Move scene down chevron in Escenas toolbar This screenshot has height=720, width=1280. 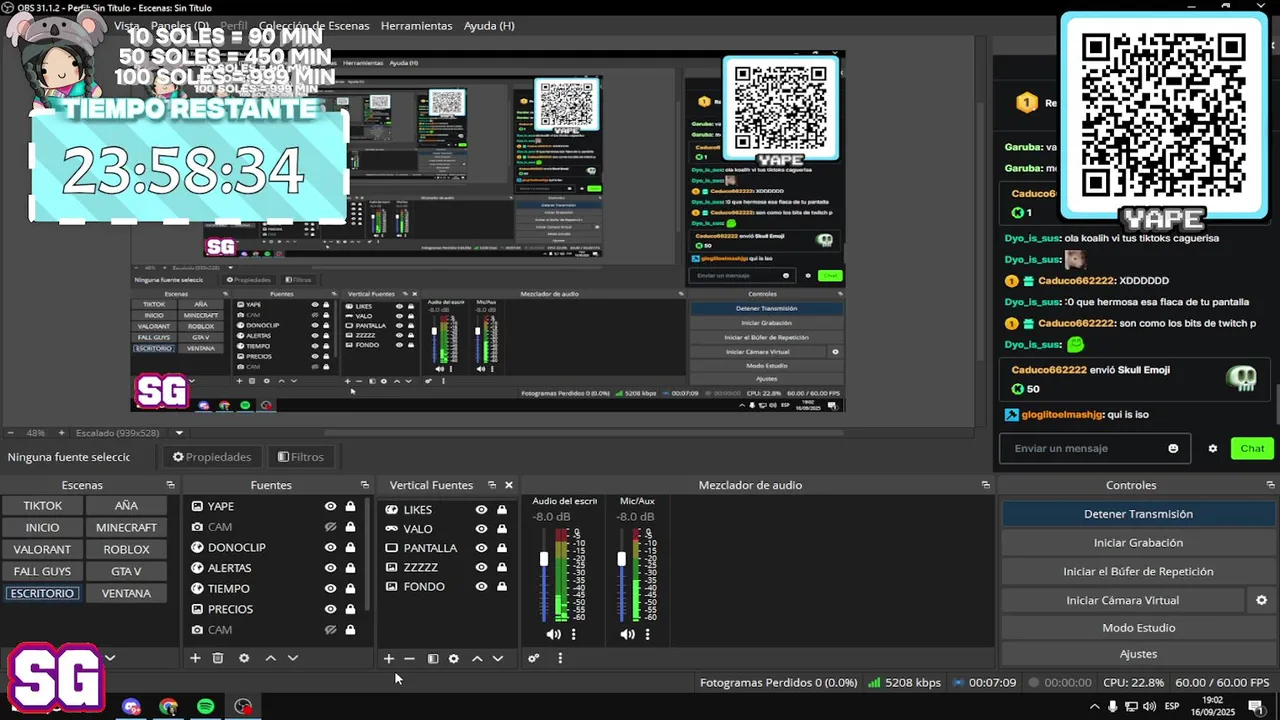click(110, 658)
